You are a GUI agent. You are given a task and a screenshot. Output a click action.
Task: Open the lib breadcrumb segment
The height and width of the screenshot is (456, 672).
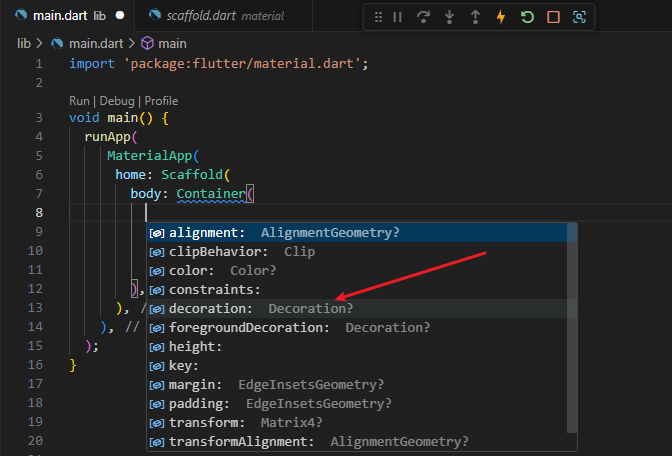pos(24,43)
